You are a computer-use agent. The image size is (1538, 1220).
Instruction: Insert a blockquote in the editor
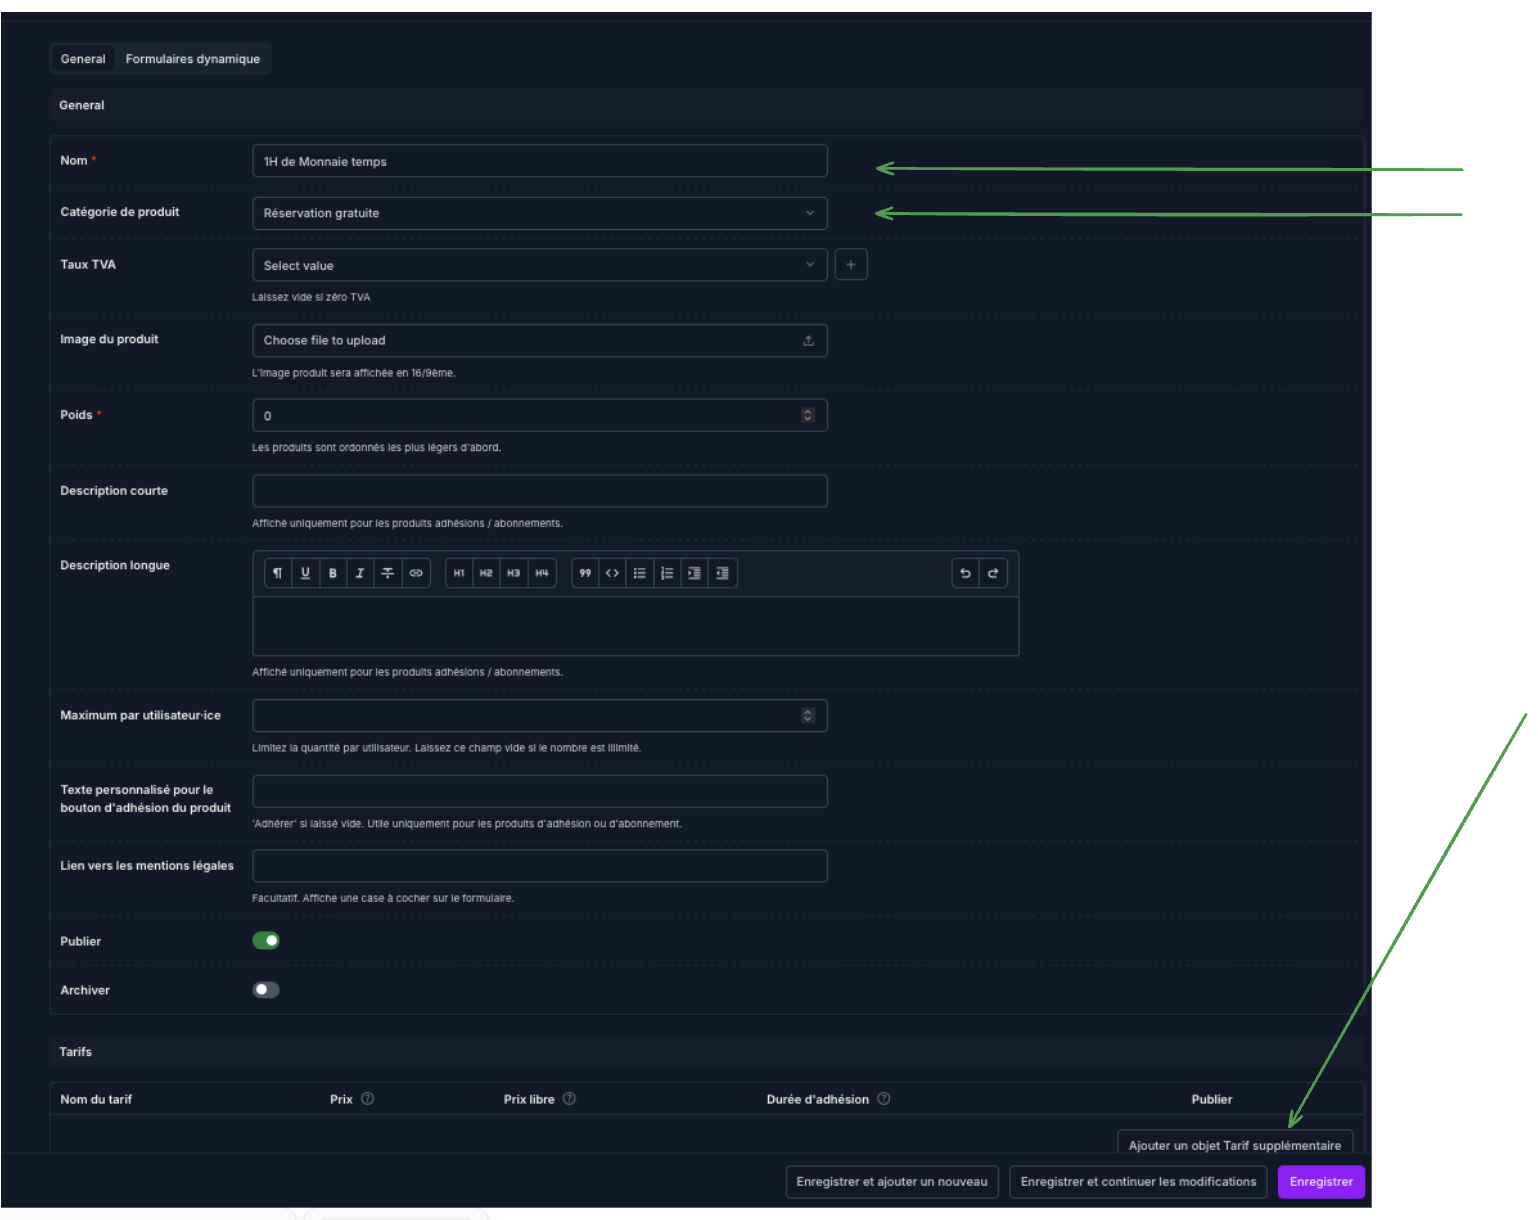585,573
